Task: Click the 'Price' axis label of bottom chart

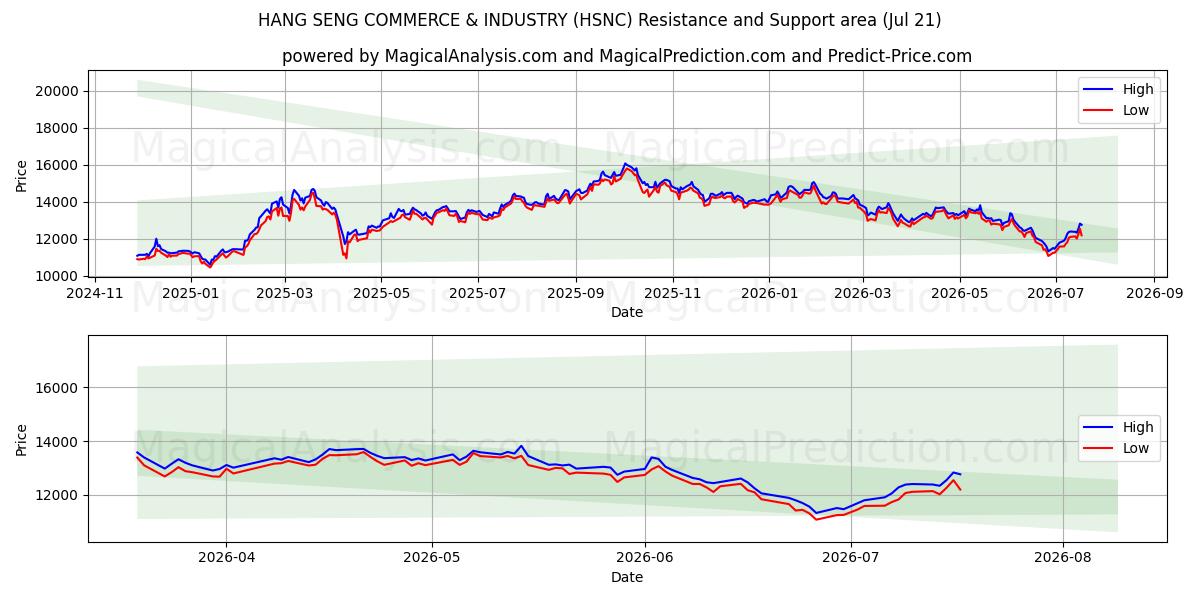Action: 22,439
